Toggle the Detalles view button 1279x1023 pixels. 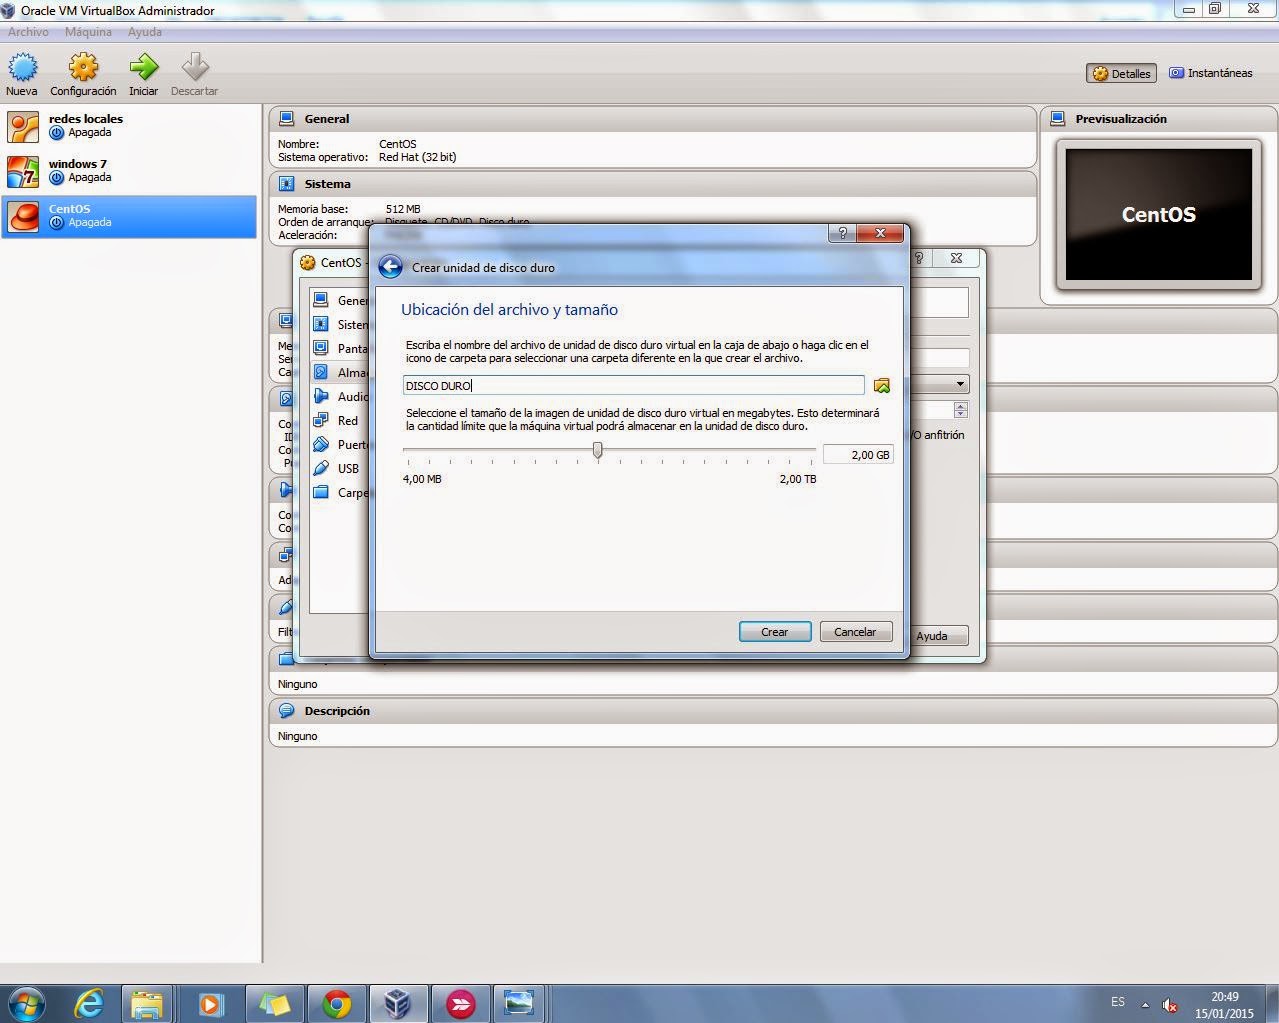click(x=1121, y=73)
